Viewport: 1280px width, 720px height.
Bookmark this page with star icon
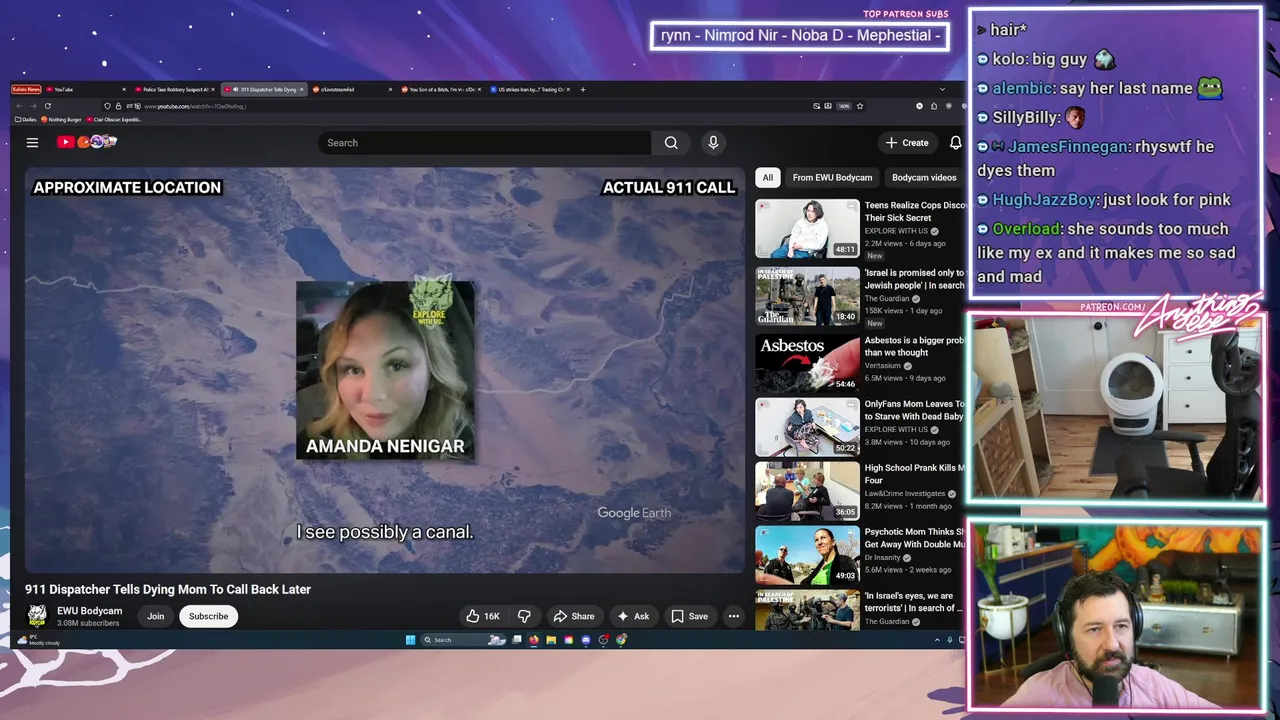[859, 106]
